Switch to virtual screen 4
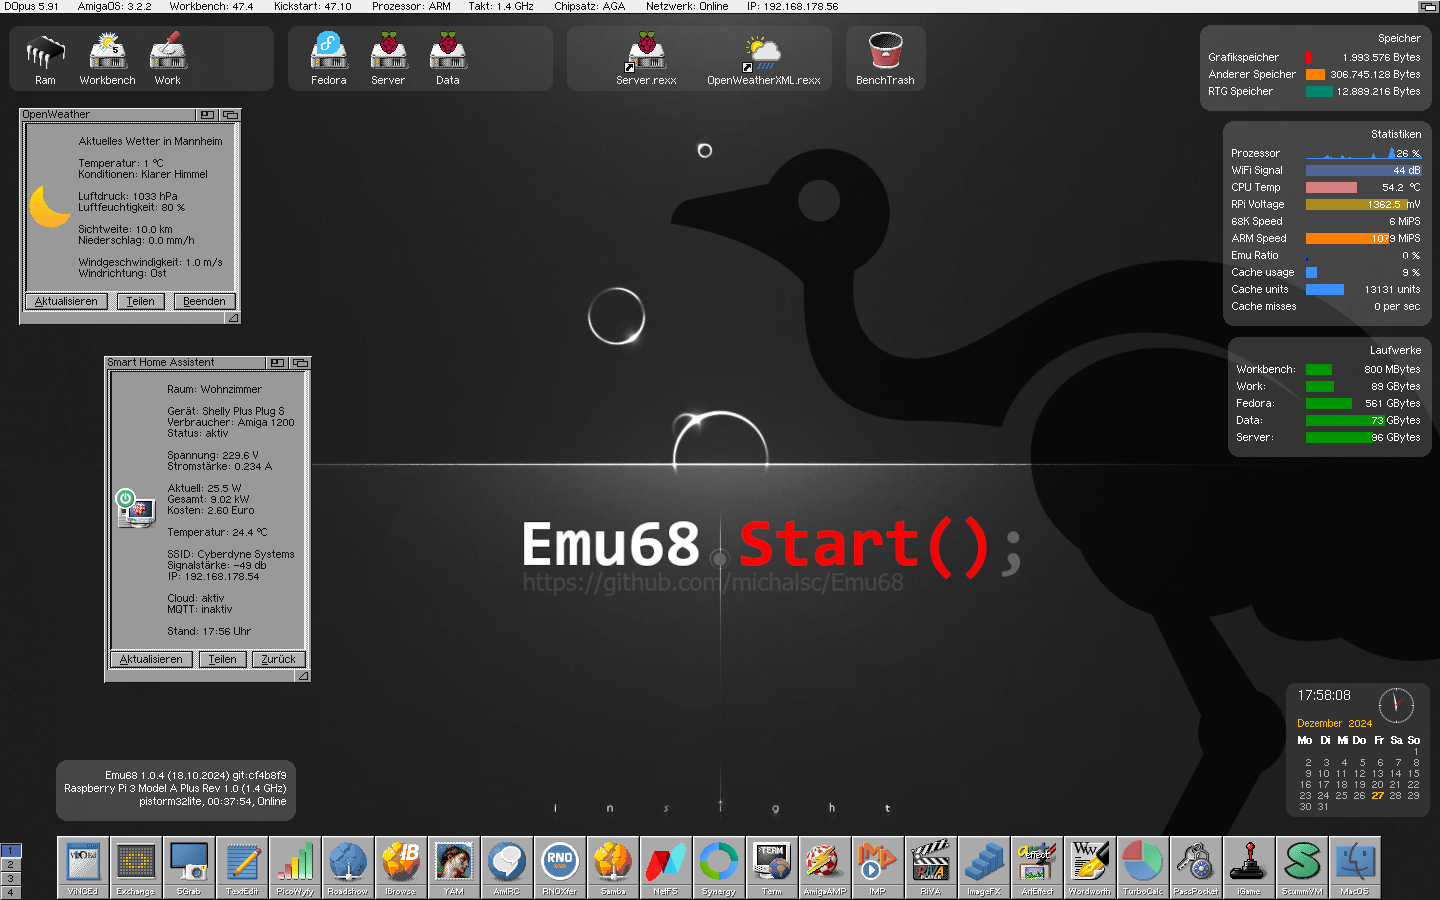 tap(11, 892)
